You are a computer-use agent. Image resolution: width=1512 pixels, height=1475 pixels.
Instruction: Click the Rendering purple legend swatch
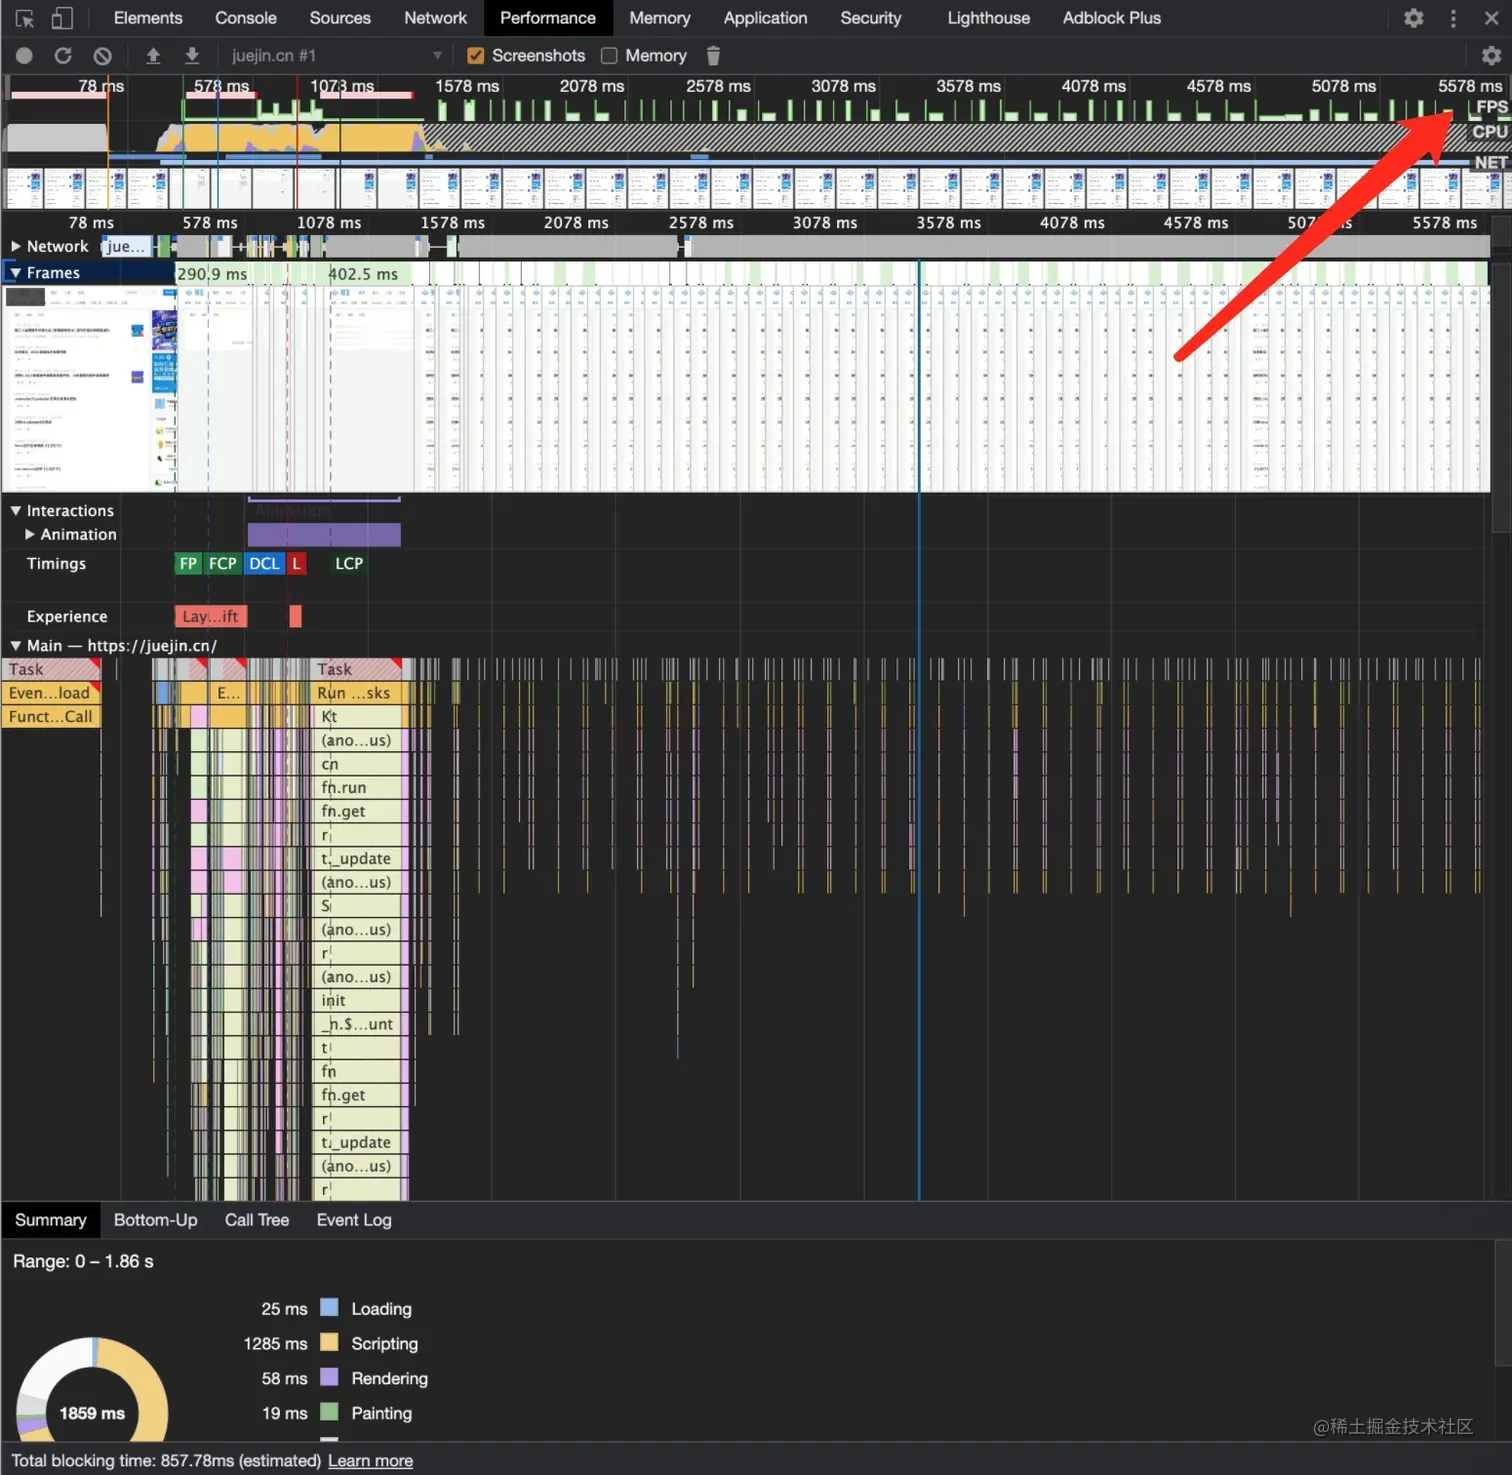pyautogui.click(x=329, y=1377)
